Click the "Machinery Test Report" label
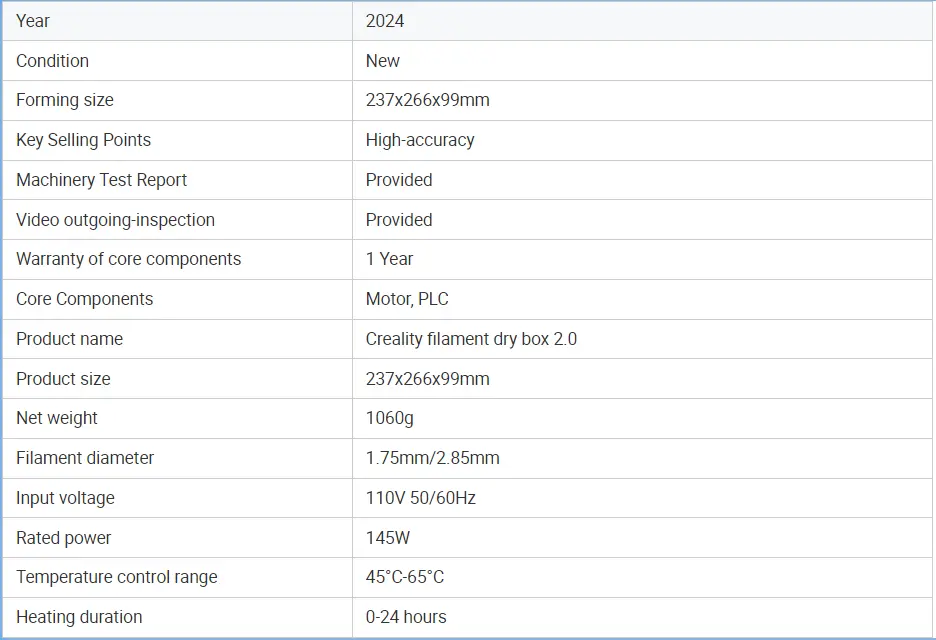 click(101, 180)
